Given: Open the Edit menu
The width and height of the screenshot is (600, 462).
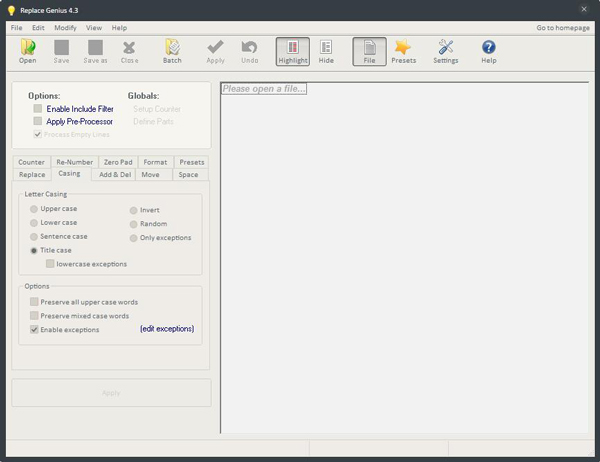Looking at the screenshot, I should pyautogui.click(x=38, y=28).
